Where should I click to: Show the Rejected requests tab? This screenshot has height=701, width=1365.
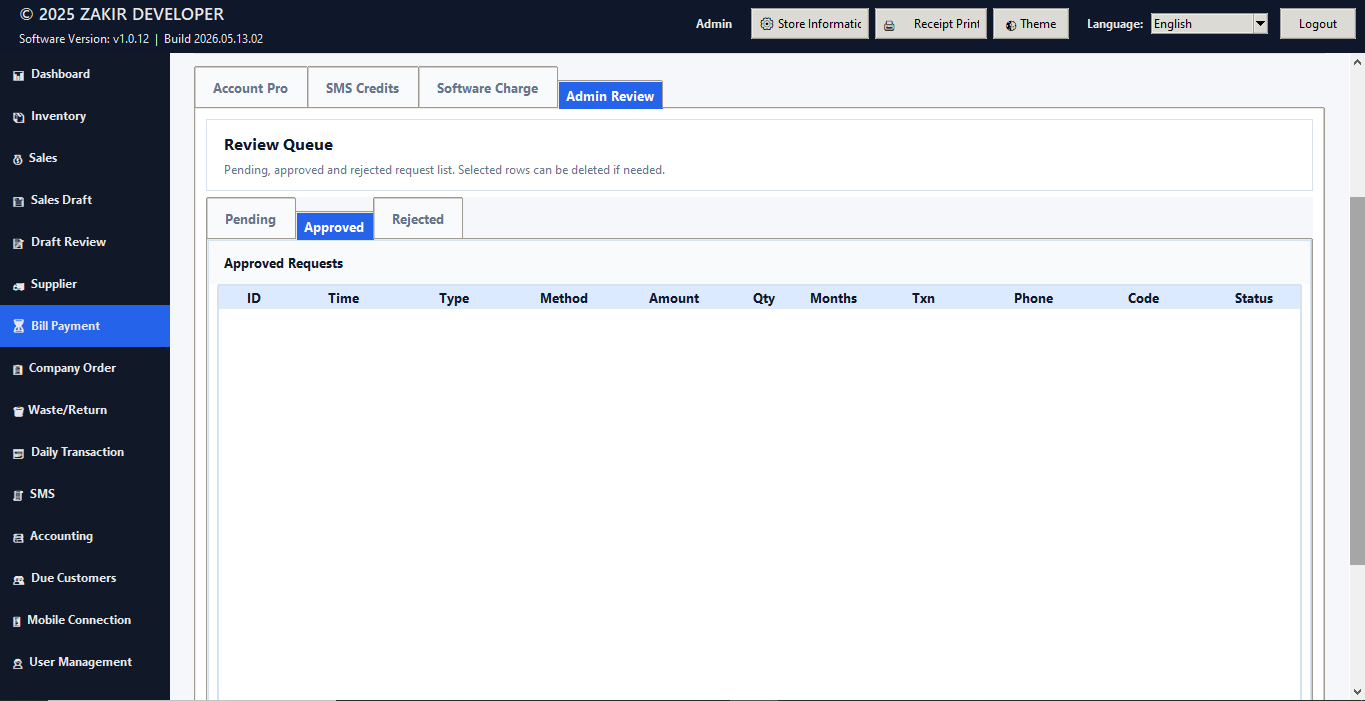coord(418,219)
